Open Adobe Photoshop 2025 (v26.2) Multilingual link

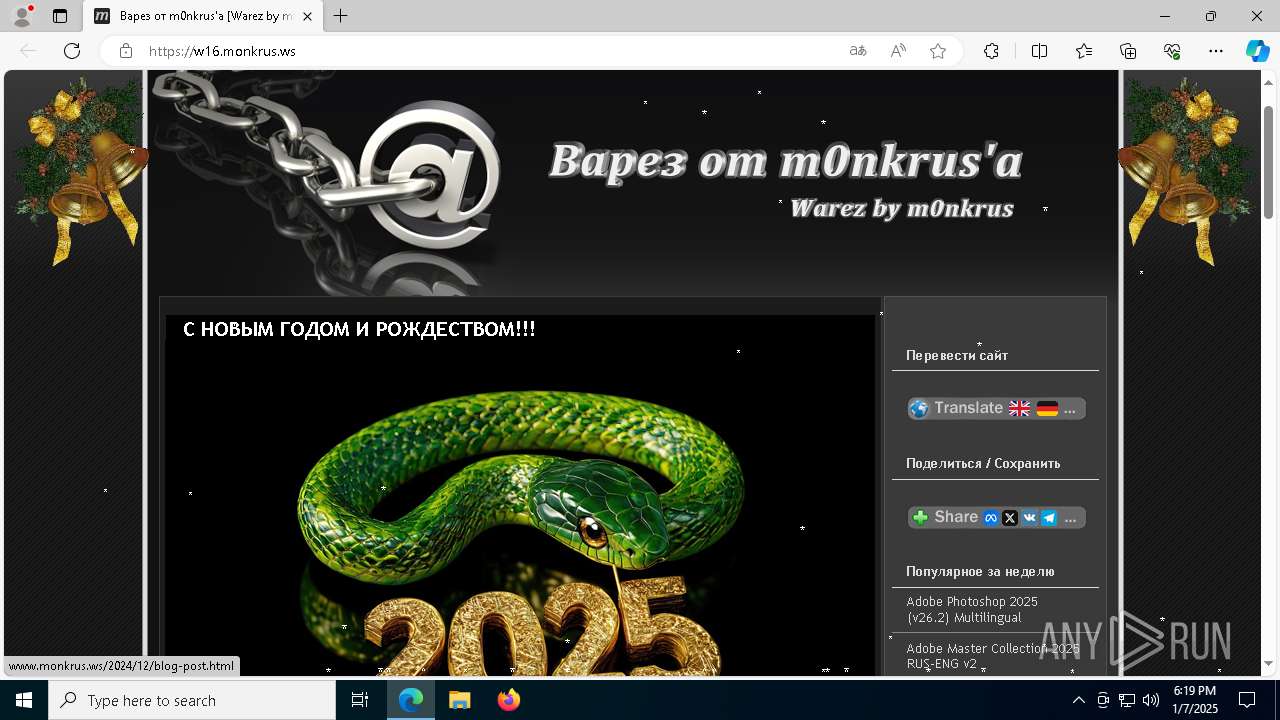click(x=972, y=610)
